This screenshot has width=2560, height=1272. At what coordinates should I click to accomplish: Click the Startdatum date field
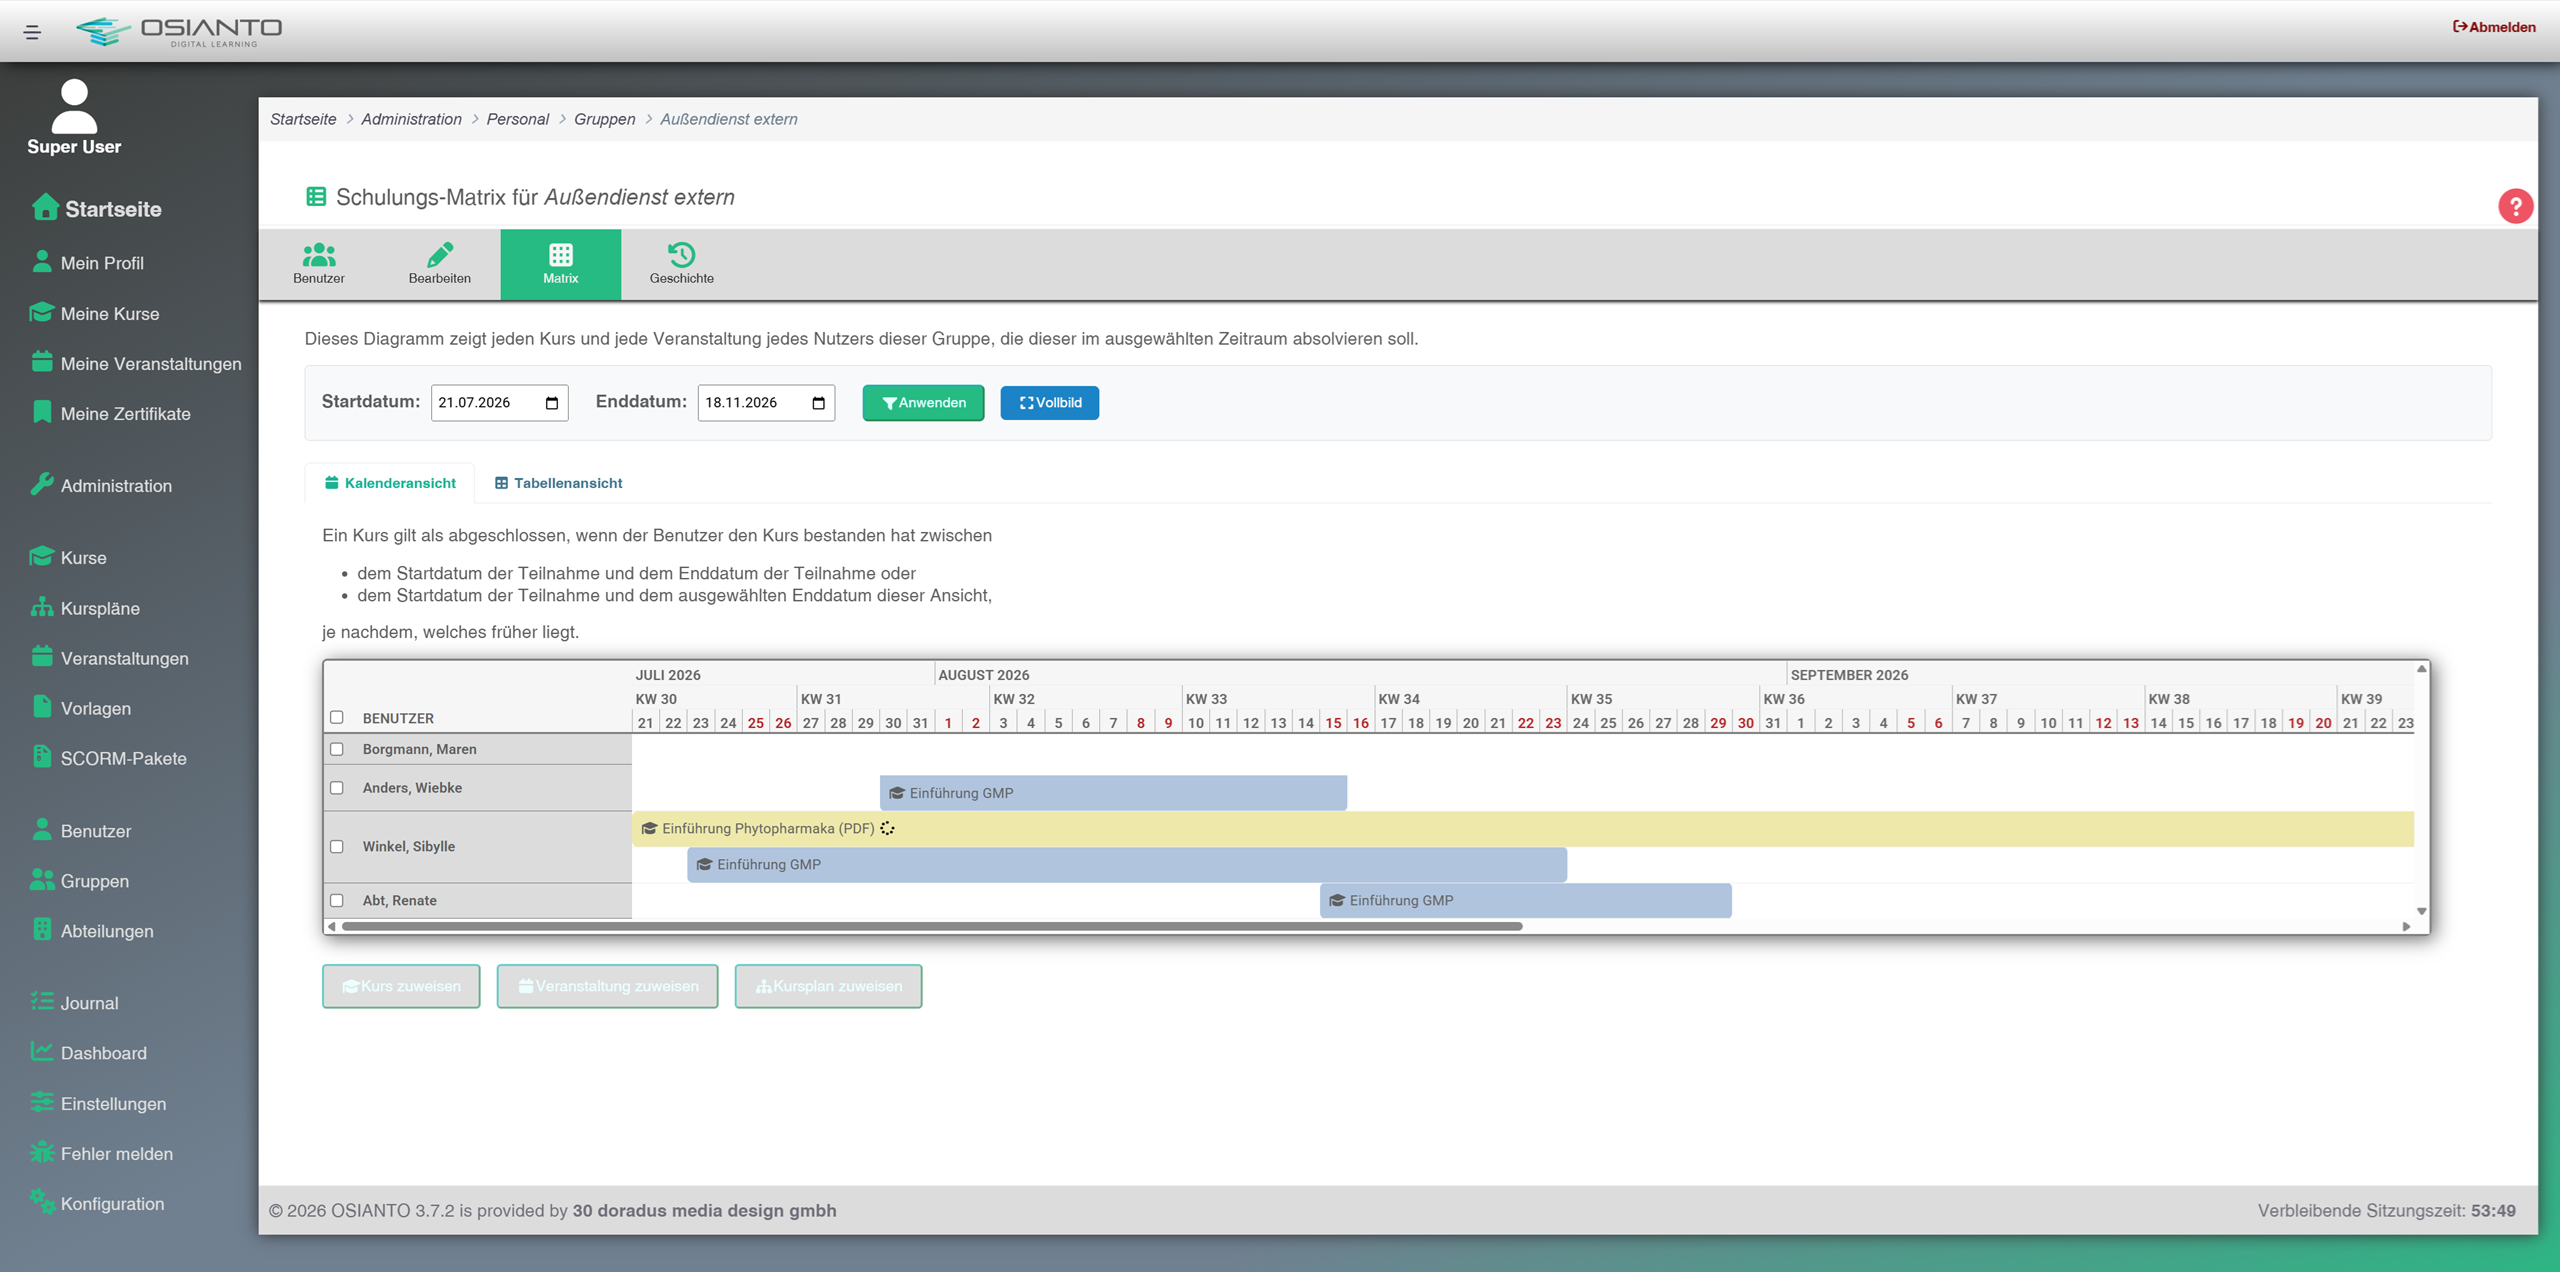(499, 403)
